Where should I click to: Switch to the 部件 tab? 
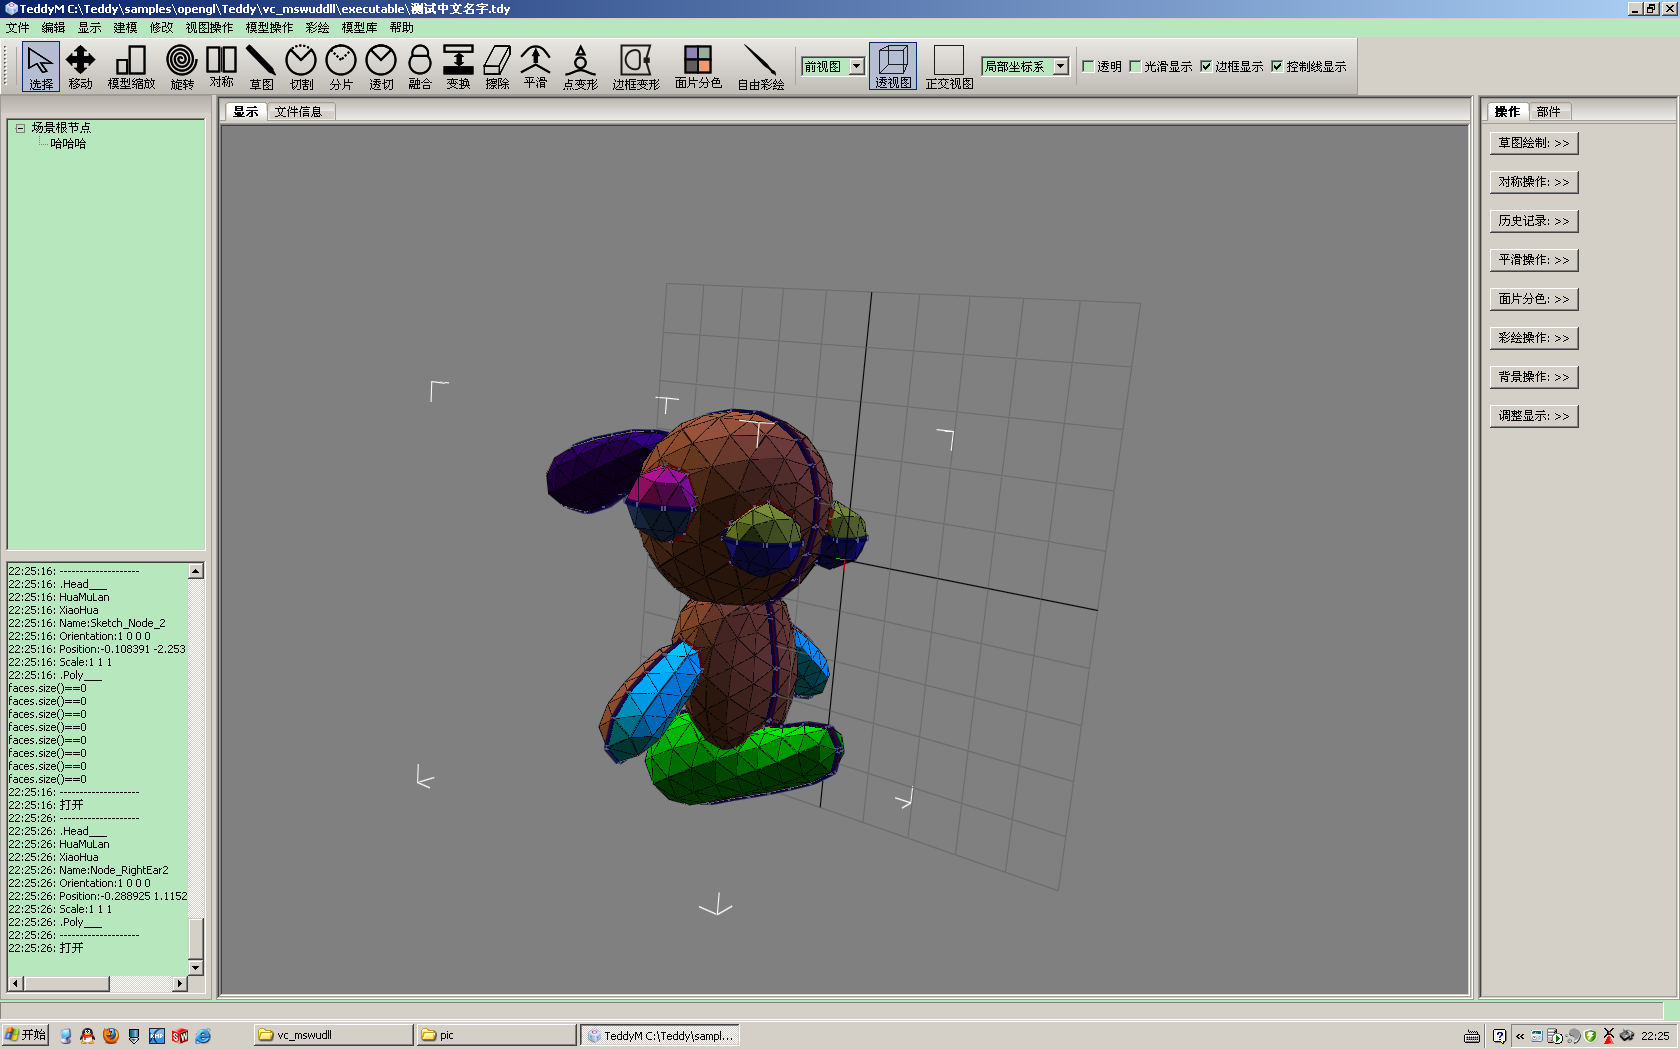[1549, 112]
